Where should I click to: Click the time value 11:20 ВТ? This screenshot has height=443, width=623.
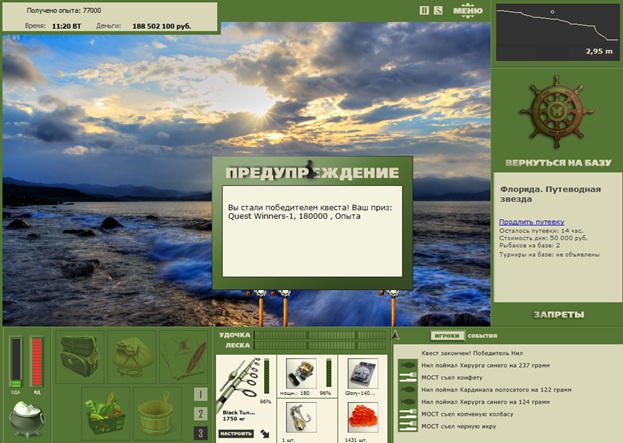pyautogui.click(x=66, y=26)
